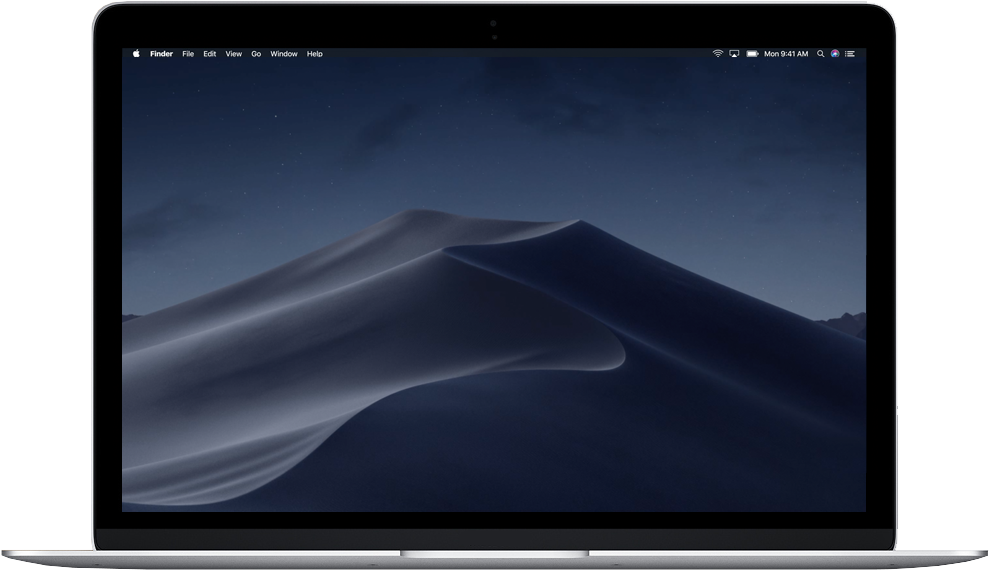Viewport: 989px width, 570px height.
Task: Open the Apple menu
Action: click(x=136, y=54)
